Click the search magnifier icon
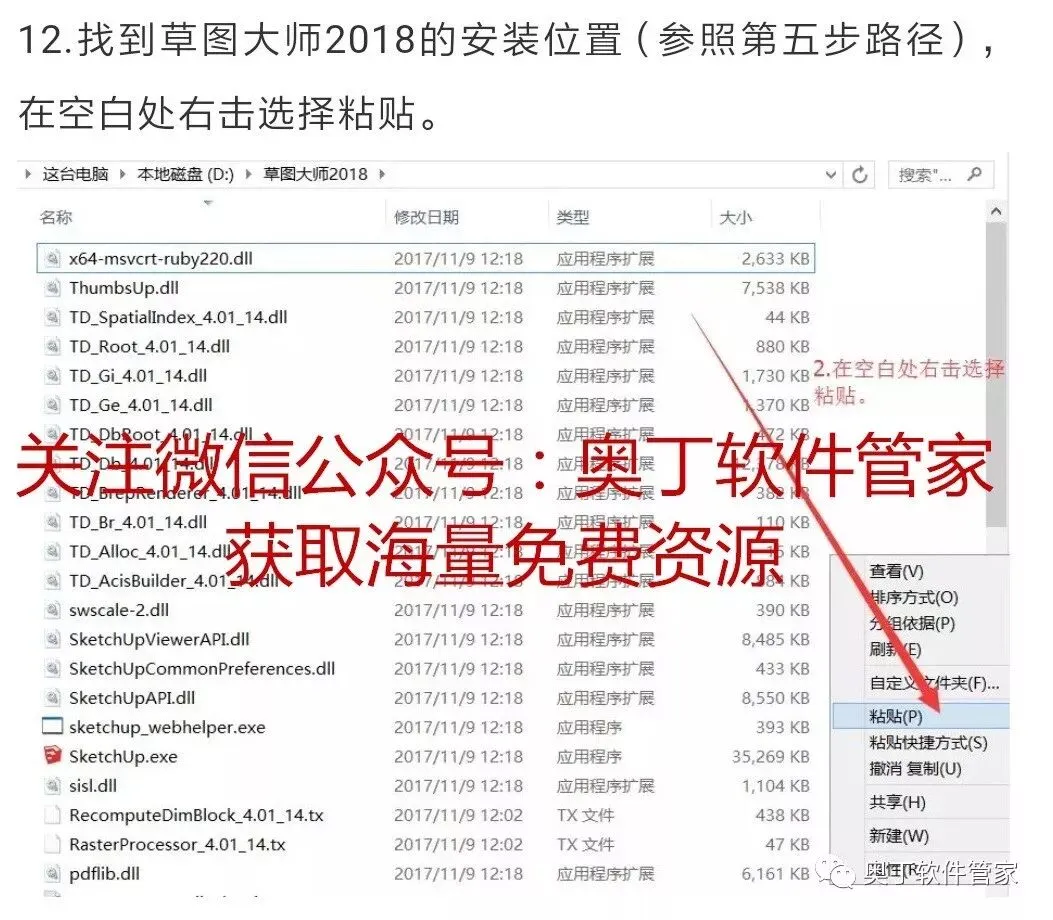 tap(974, 175)
